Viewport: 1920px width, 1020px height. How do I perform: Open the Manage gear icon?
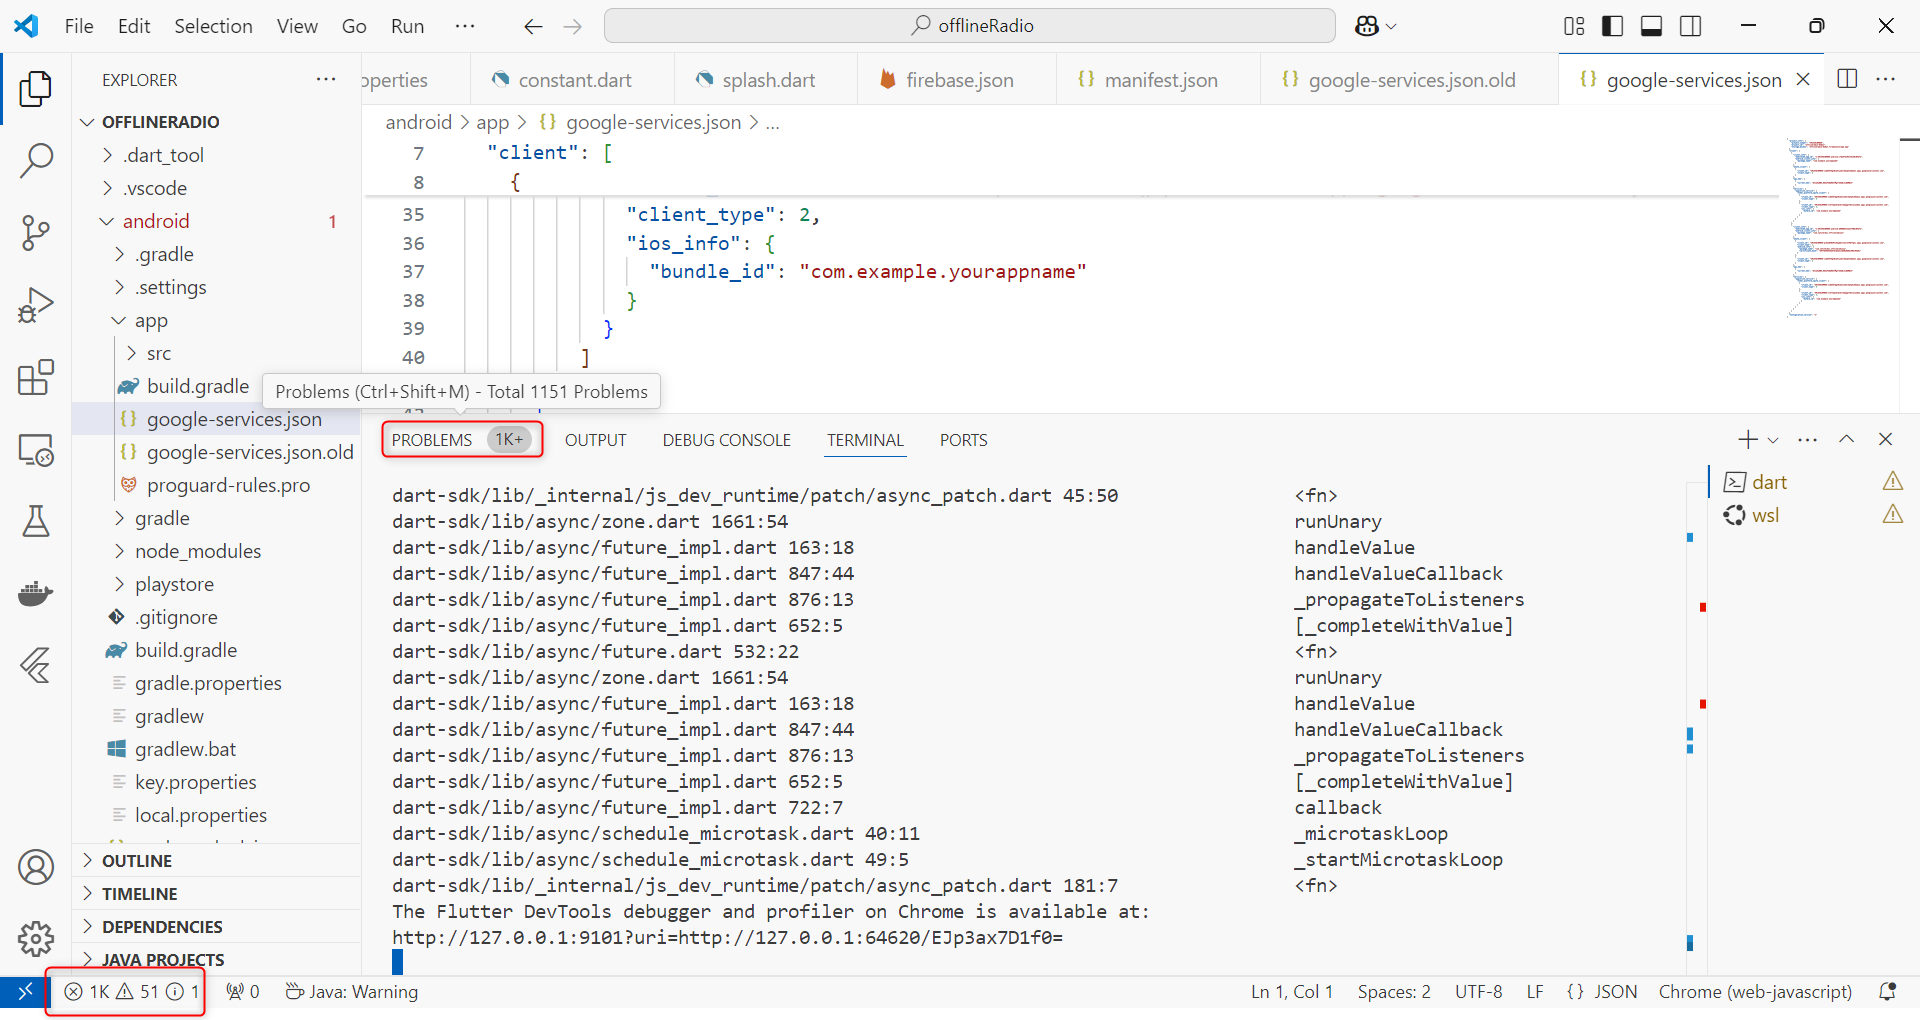click(36, 939)
